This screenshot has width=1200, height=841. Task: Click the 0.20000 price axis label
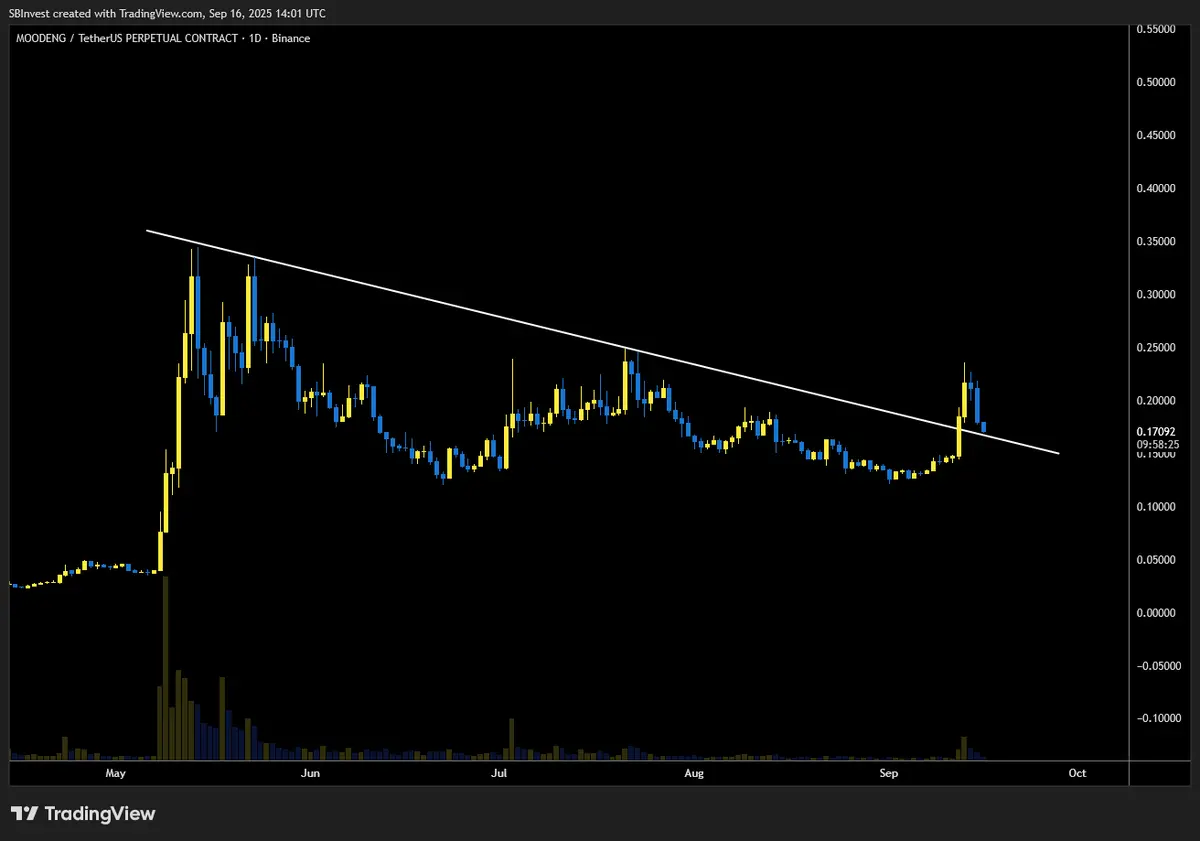pyautogui.click(x=1157, y=401)
